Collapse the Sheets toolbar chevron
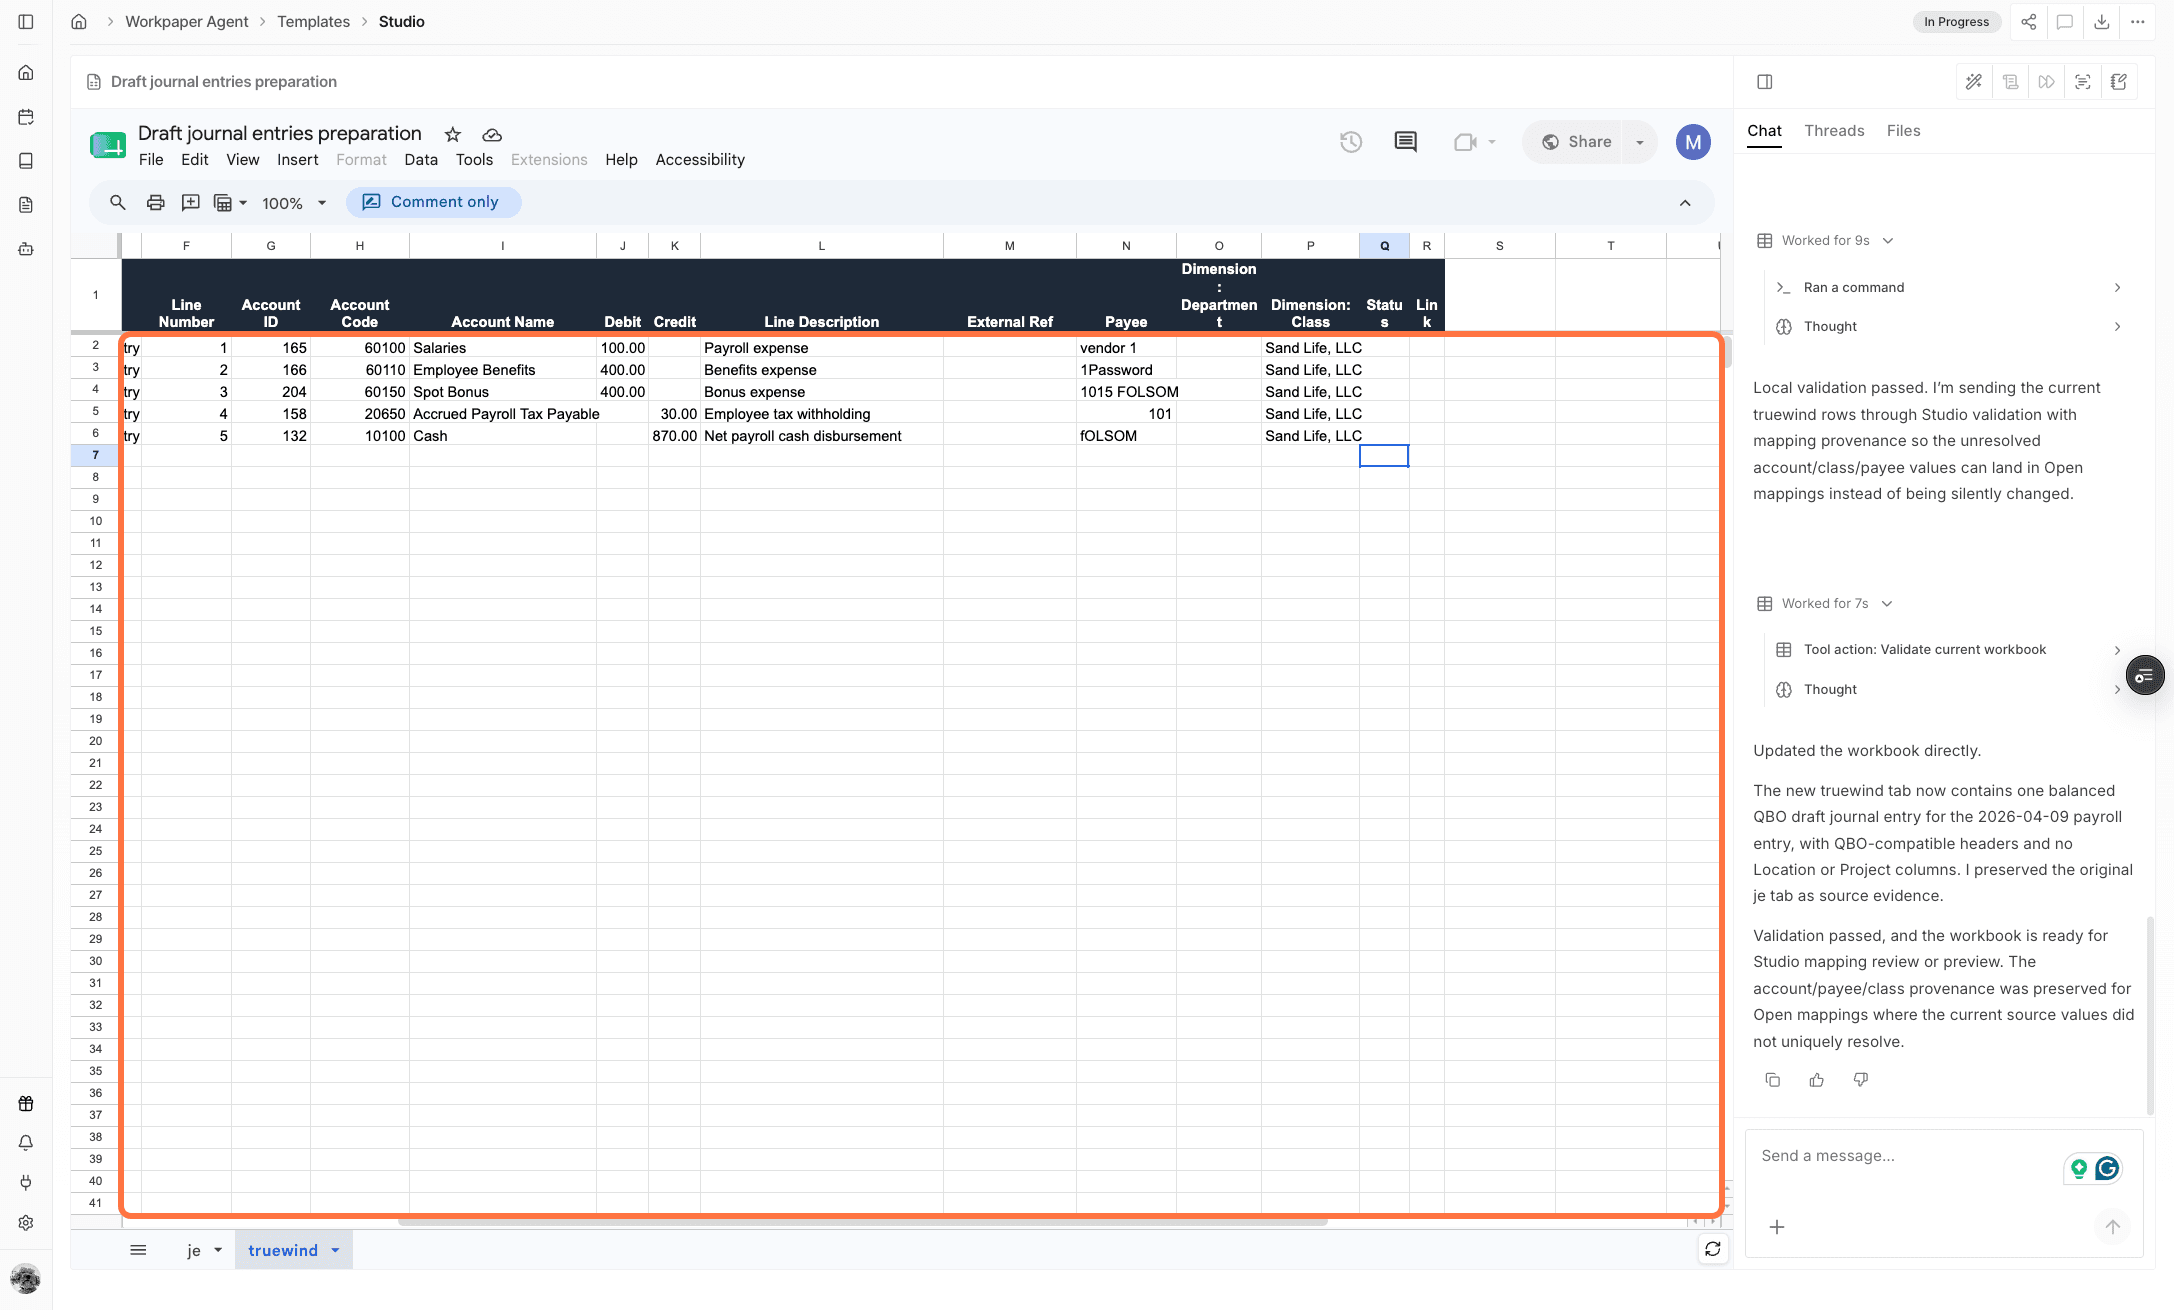 pos(1685,203)
